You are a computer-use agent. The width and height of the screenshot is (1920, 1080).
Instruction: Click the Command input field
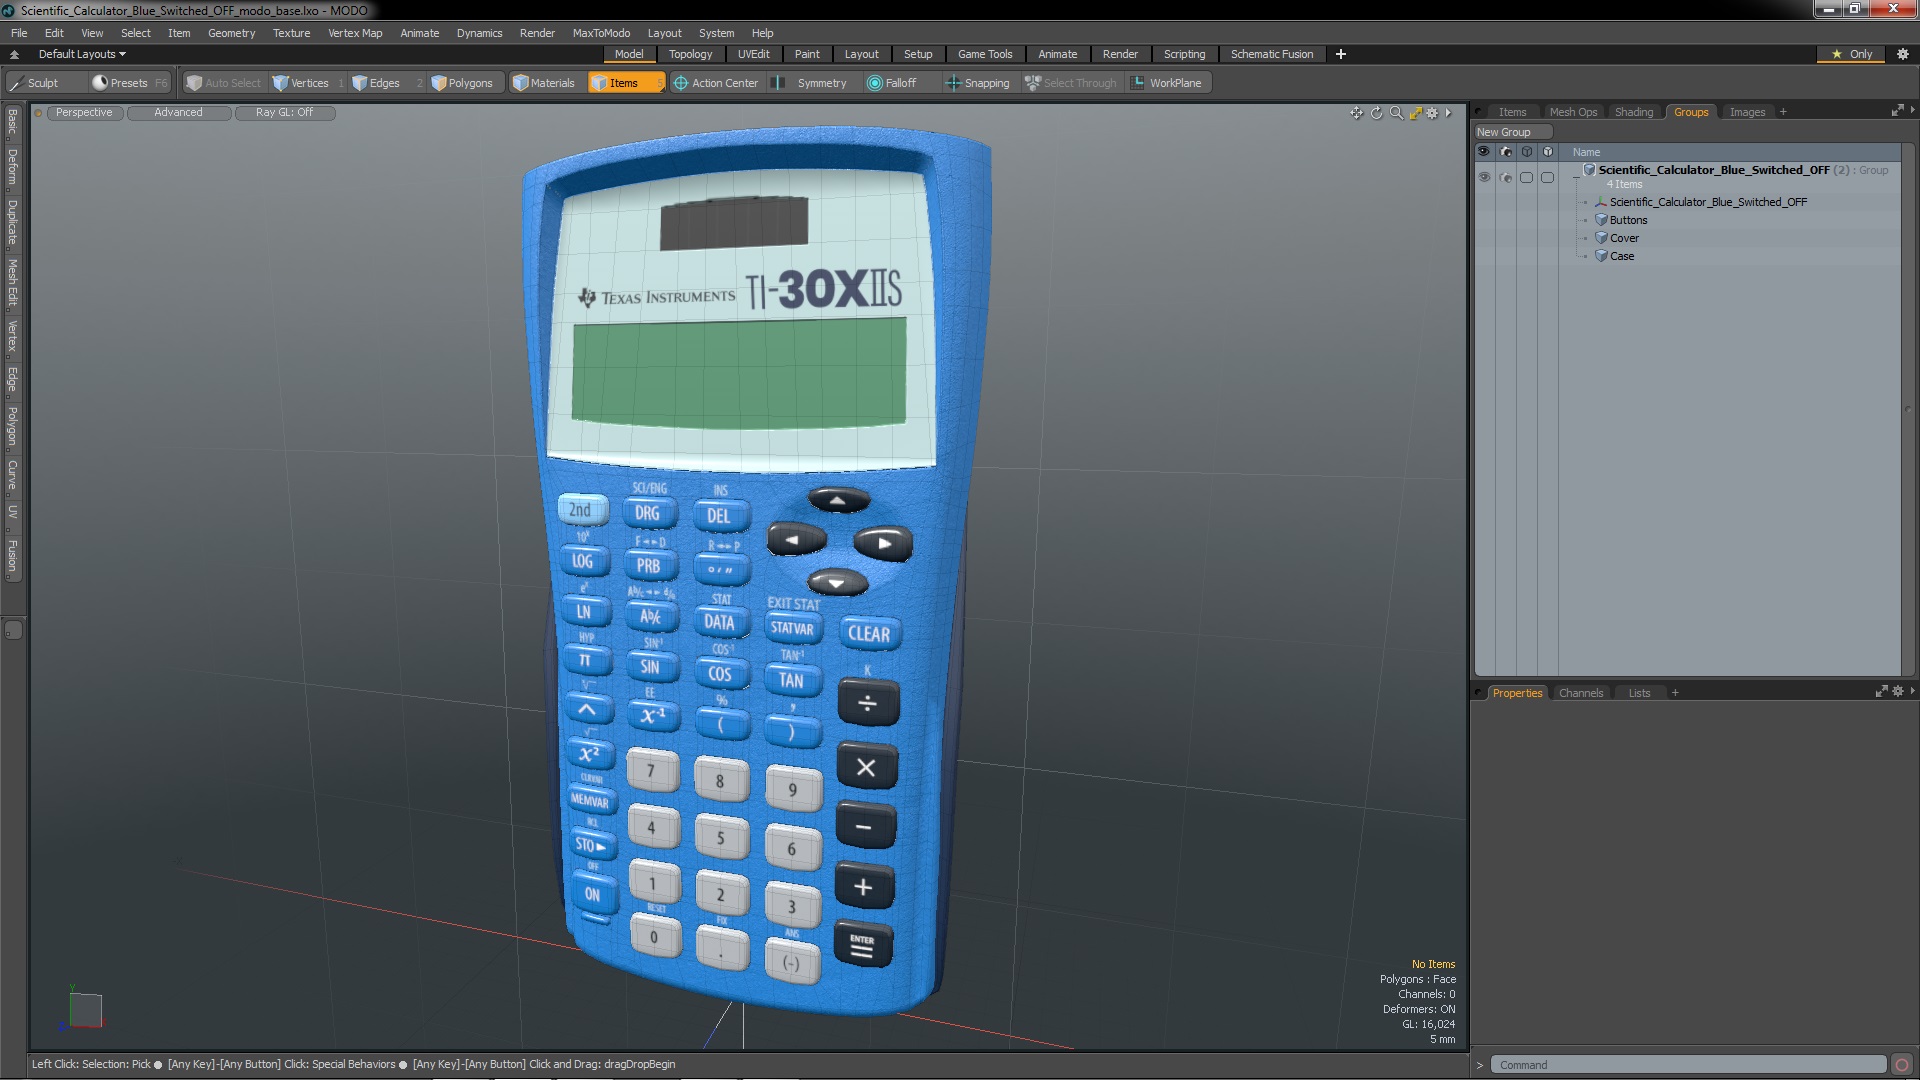[1687, 1065]
